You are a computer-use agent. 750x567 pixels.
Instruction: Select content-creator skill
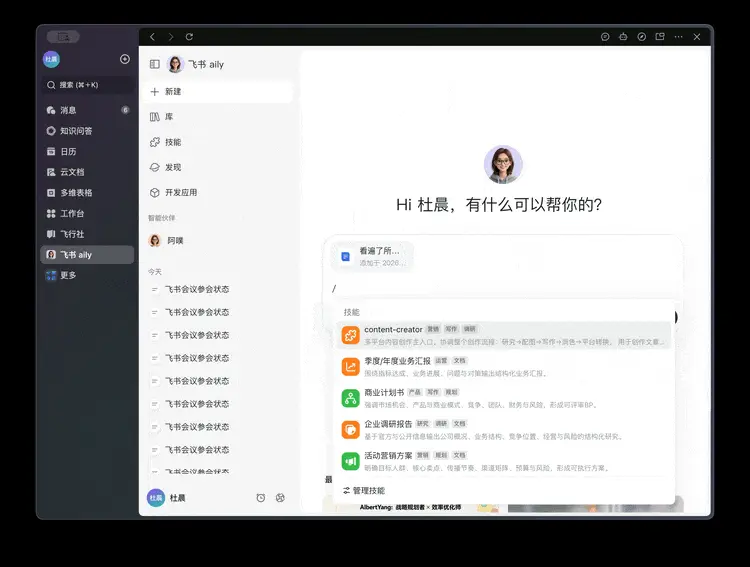coord(504,335)
